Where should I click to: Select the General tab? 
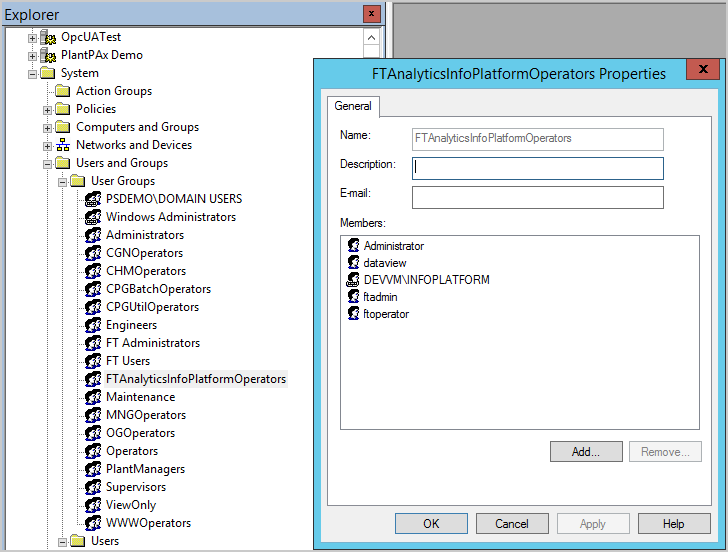[353, 106]
